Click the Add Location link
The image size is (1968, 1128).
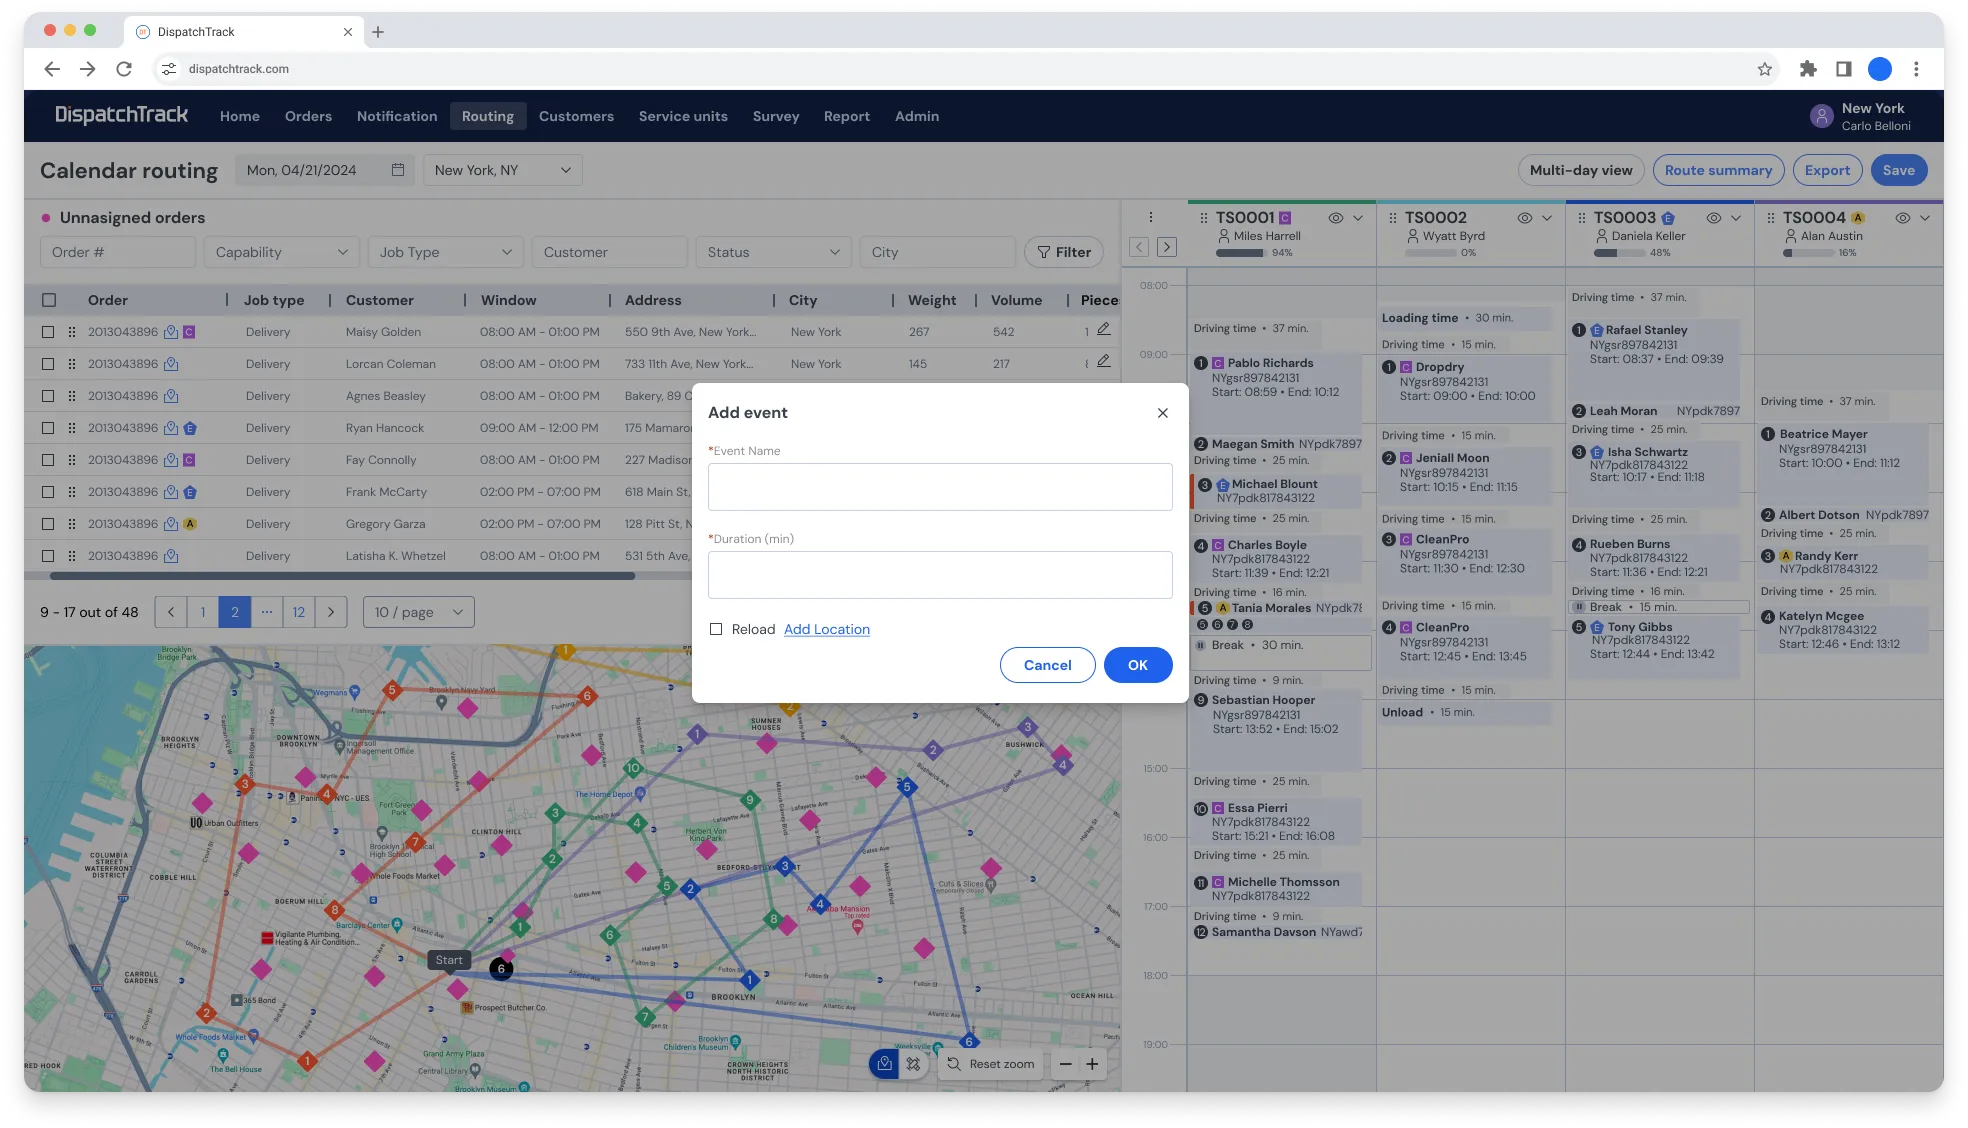826,629
